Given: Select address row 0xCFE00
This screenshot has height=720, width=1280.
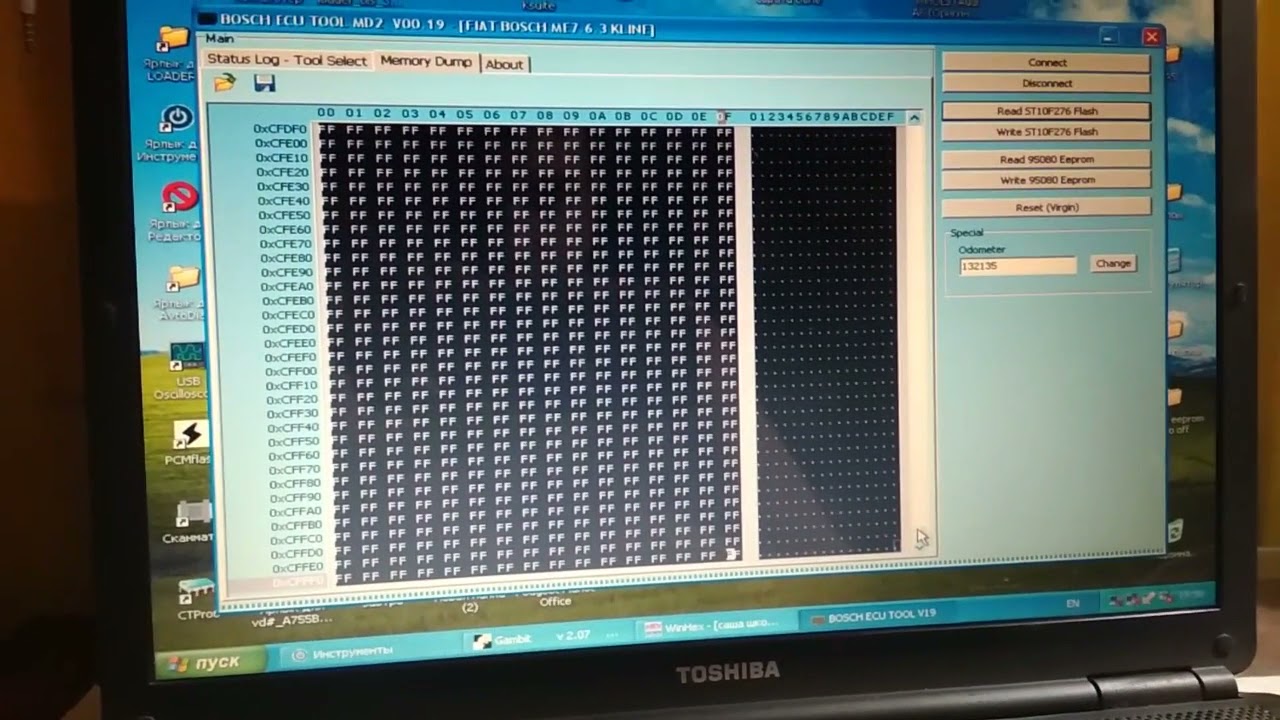Looking at the screenshot, I should point(281,143).
